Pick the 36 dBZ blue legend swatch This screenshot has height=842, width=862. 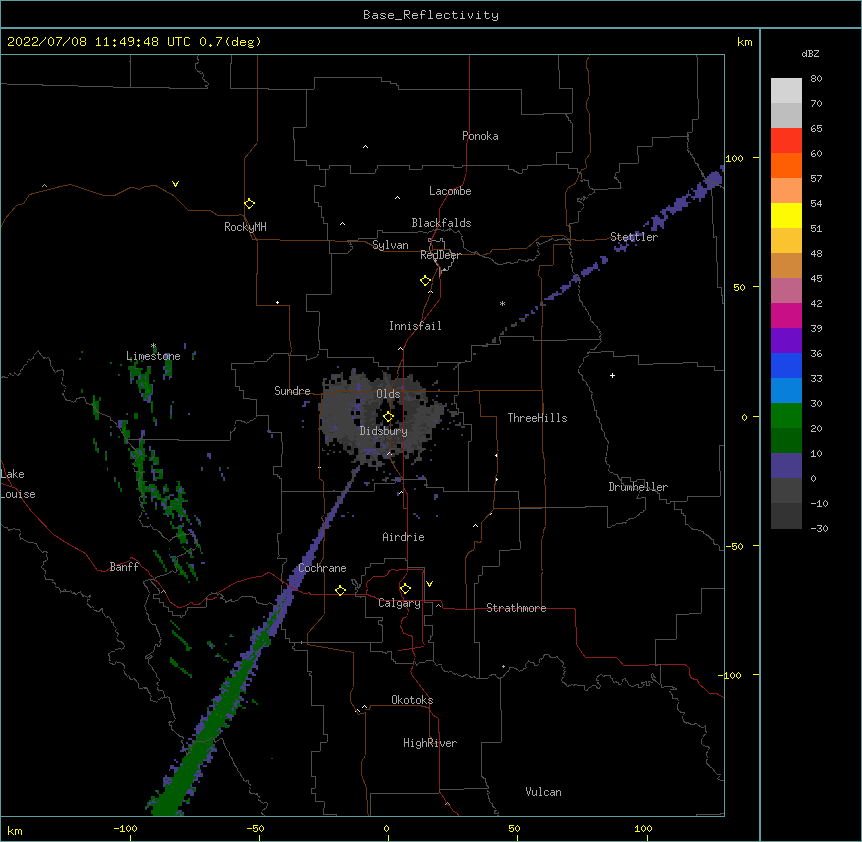pyautogui.click(x=786, y=365)
